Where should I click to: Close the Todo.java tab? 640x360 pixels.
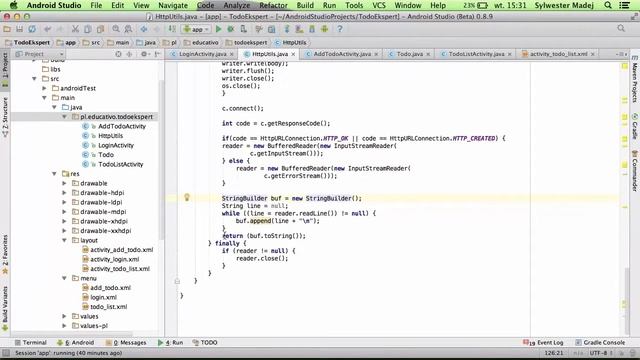[x=428, y=54]
